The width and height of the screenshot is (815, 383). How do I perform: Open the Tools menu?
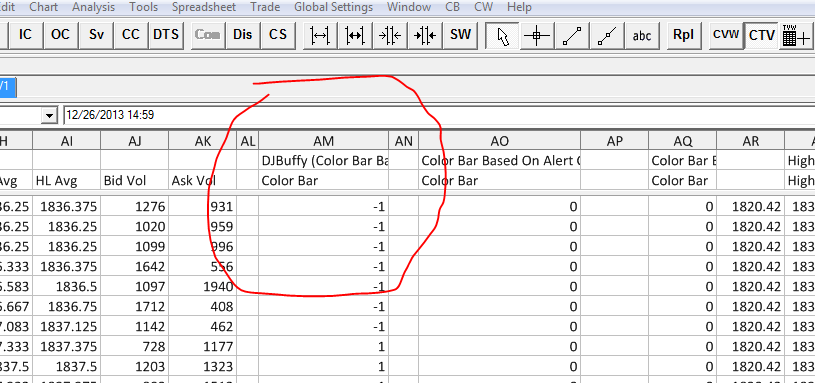(143, 7)
